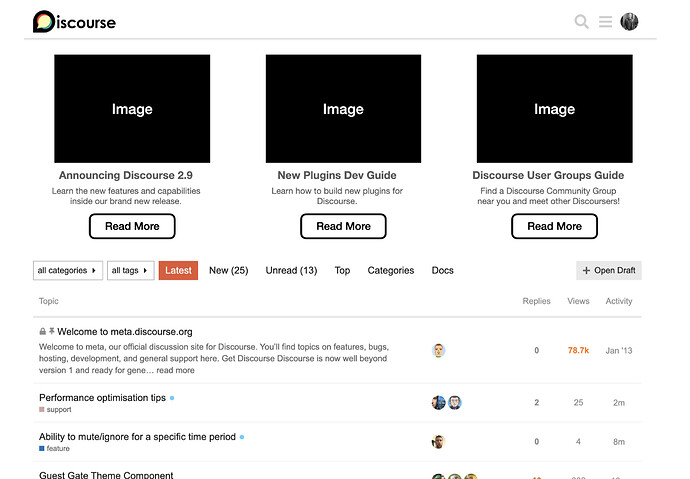
Task: Open the New Plugins Dev Guide heading
Action: coord(337,176)
